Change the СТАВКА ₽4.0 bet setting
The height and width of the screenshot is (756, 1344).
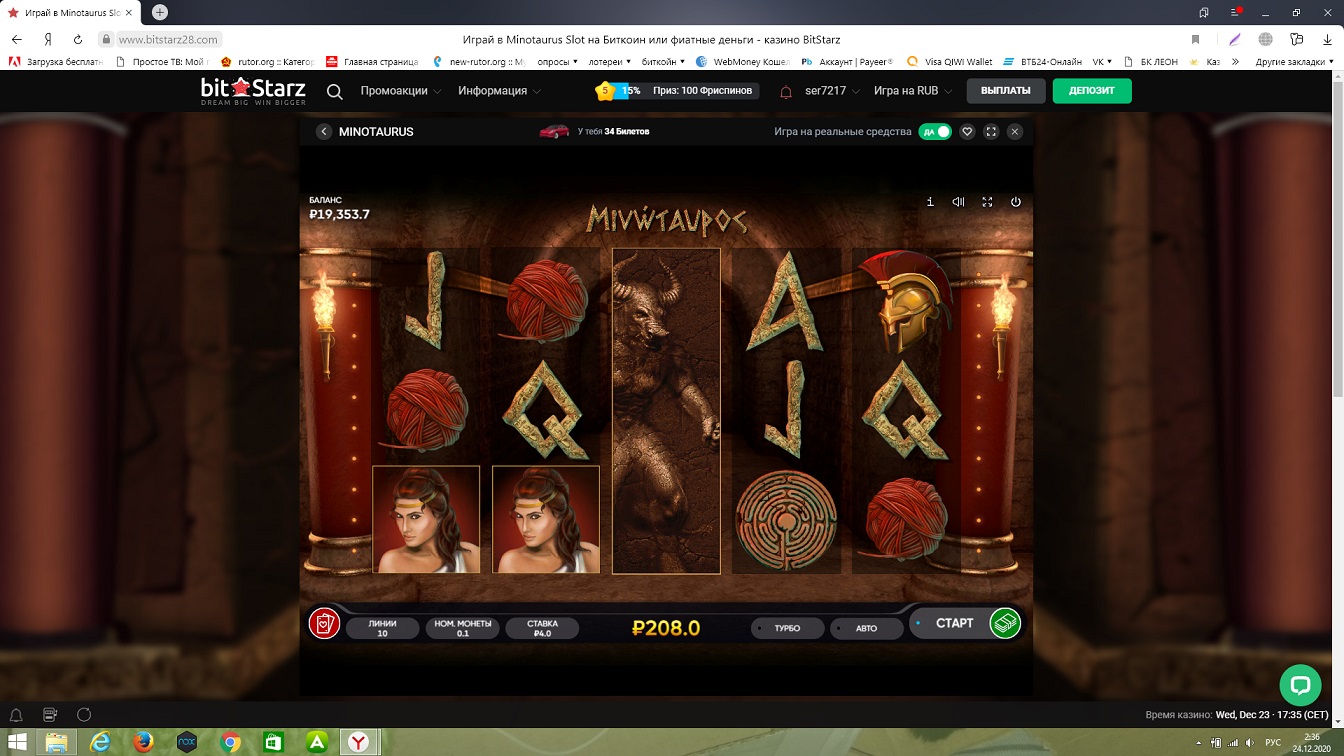pyautogui.click(x=543, y=628)
